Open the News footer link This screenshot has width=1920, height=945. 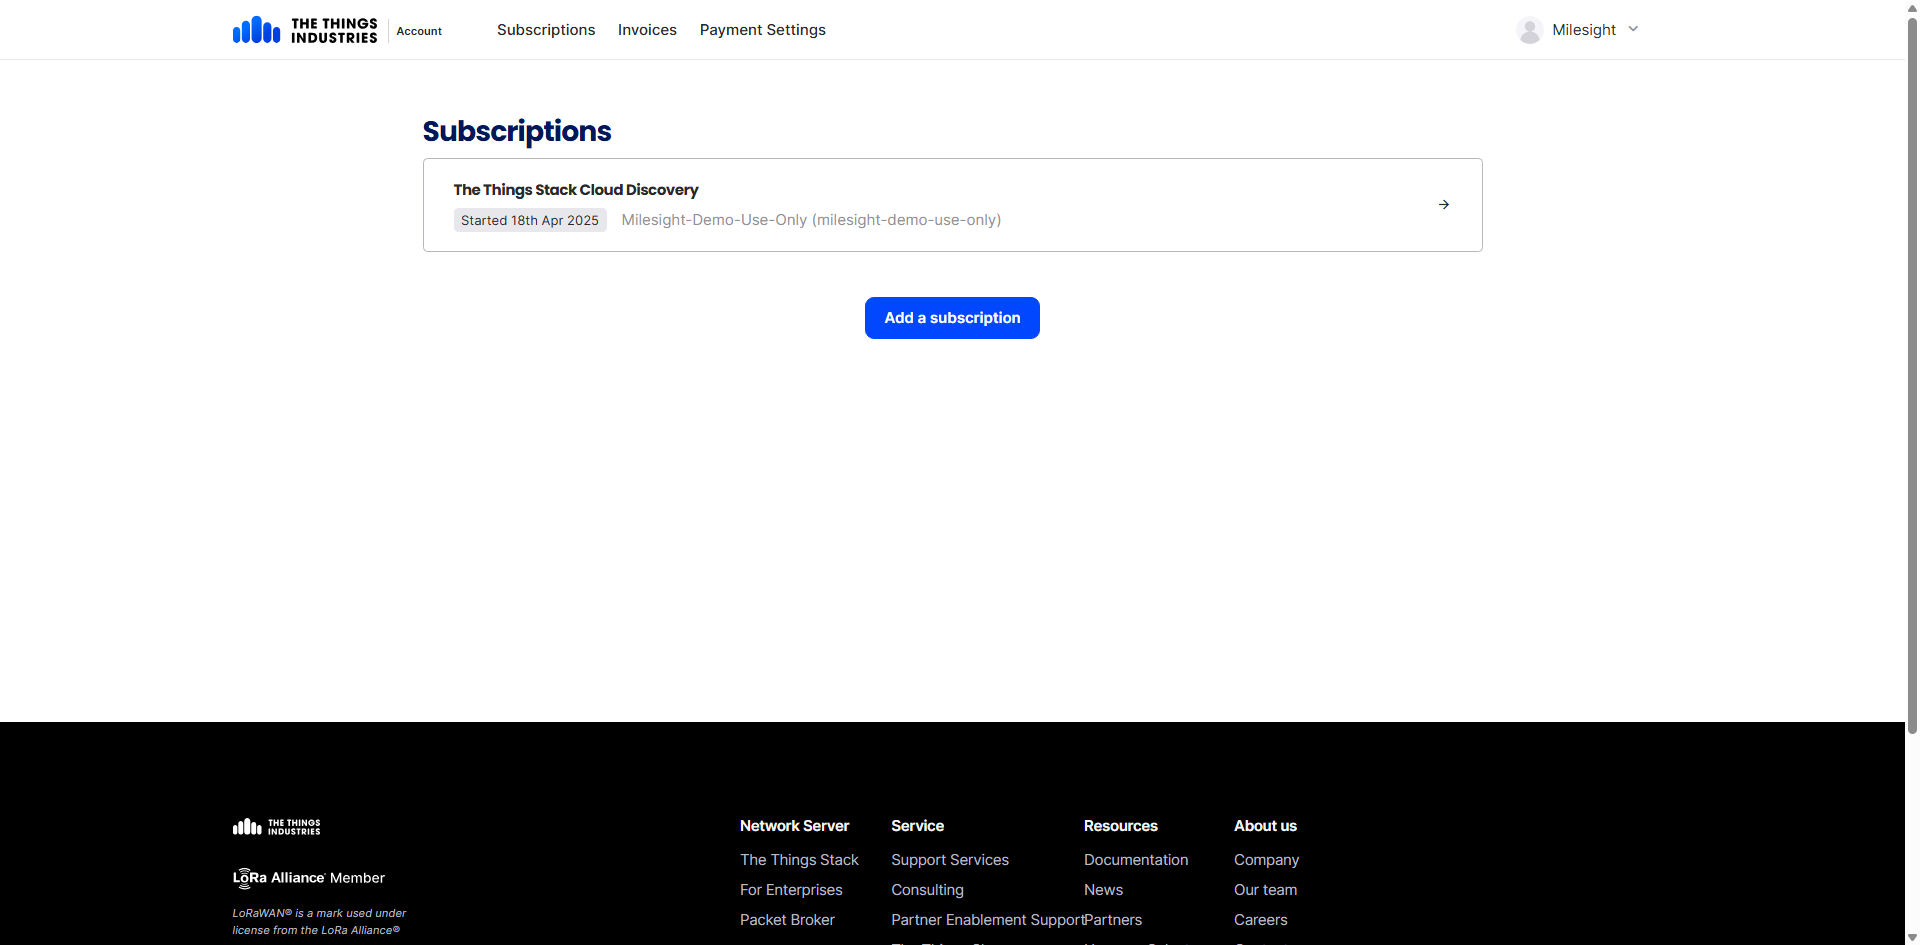point(1103,890)
